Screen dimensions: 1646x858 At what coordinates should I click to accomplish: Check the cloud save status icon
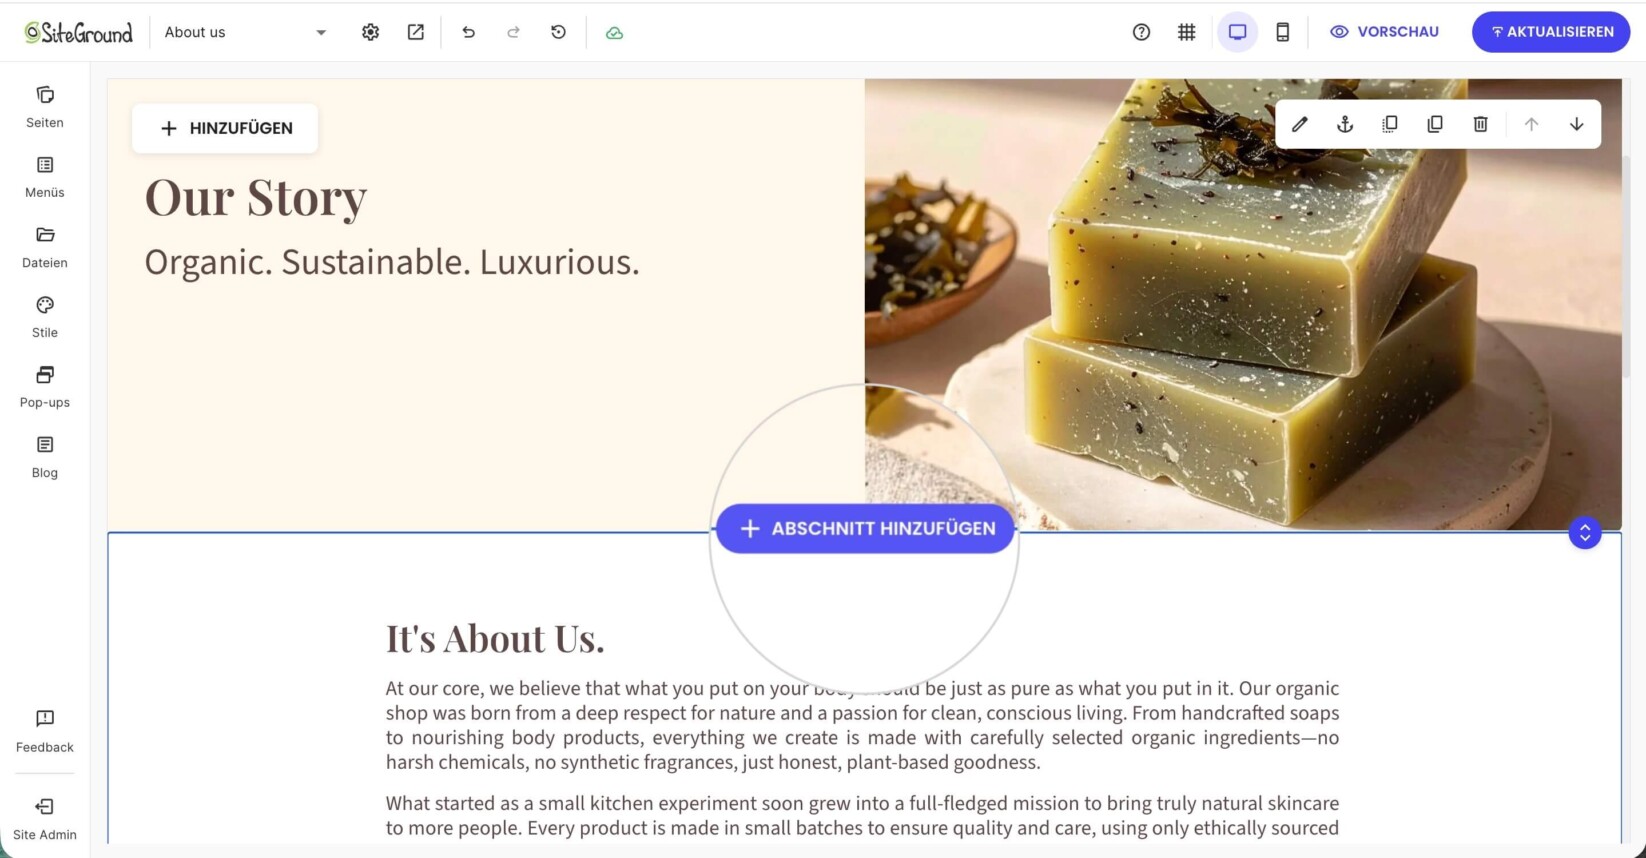point(614,33)
